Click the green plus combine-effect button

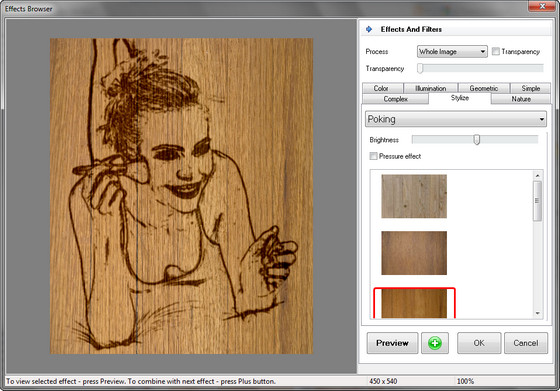[x=435, y=343]
